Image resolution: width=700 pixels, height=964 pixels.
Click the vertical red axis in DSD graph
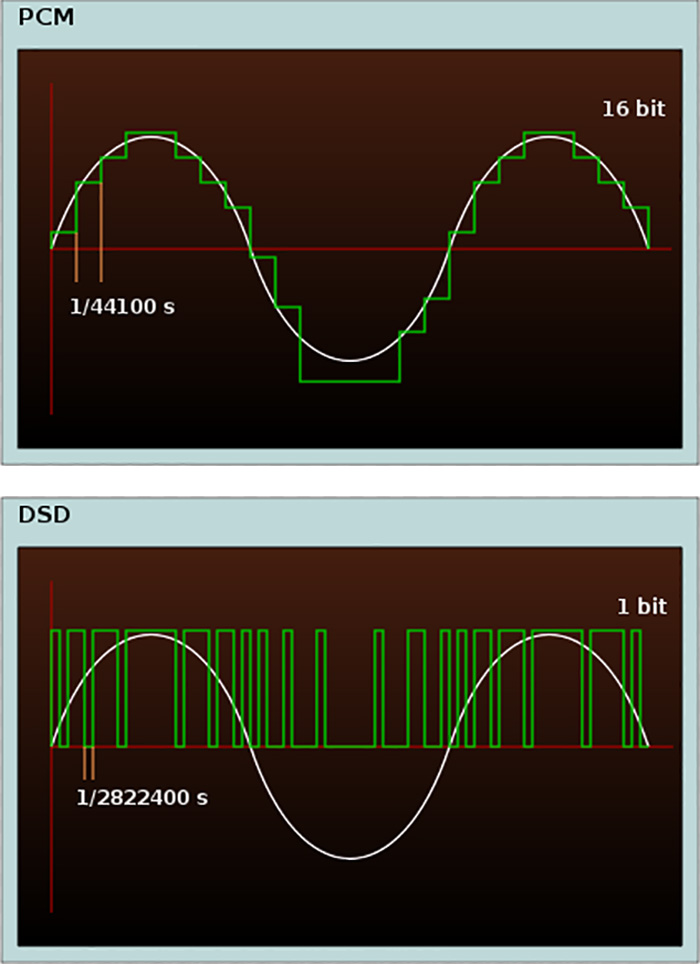(51, 850)
